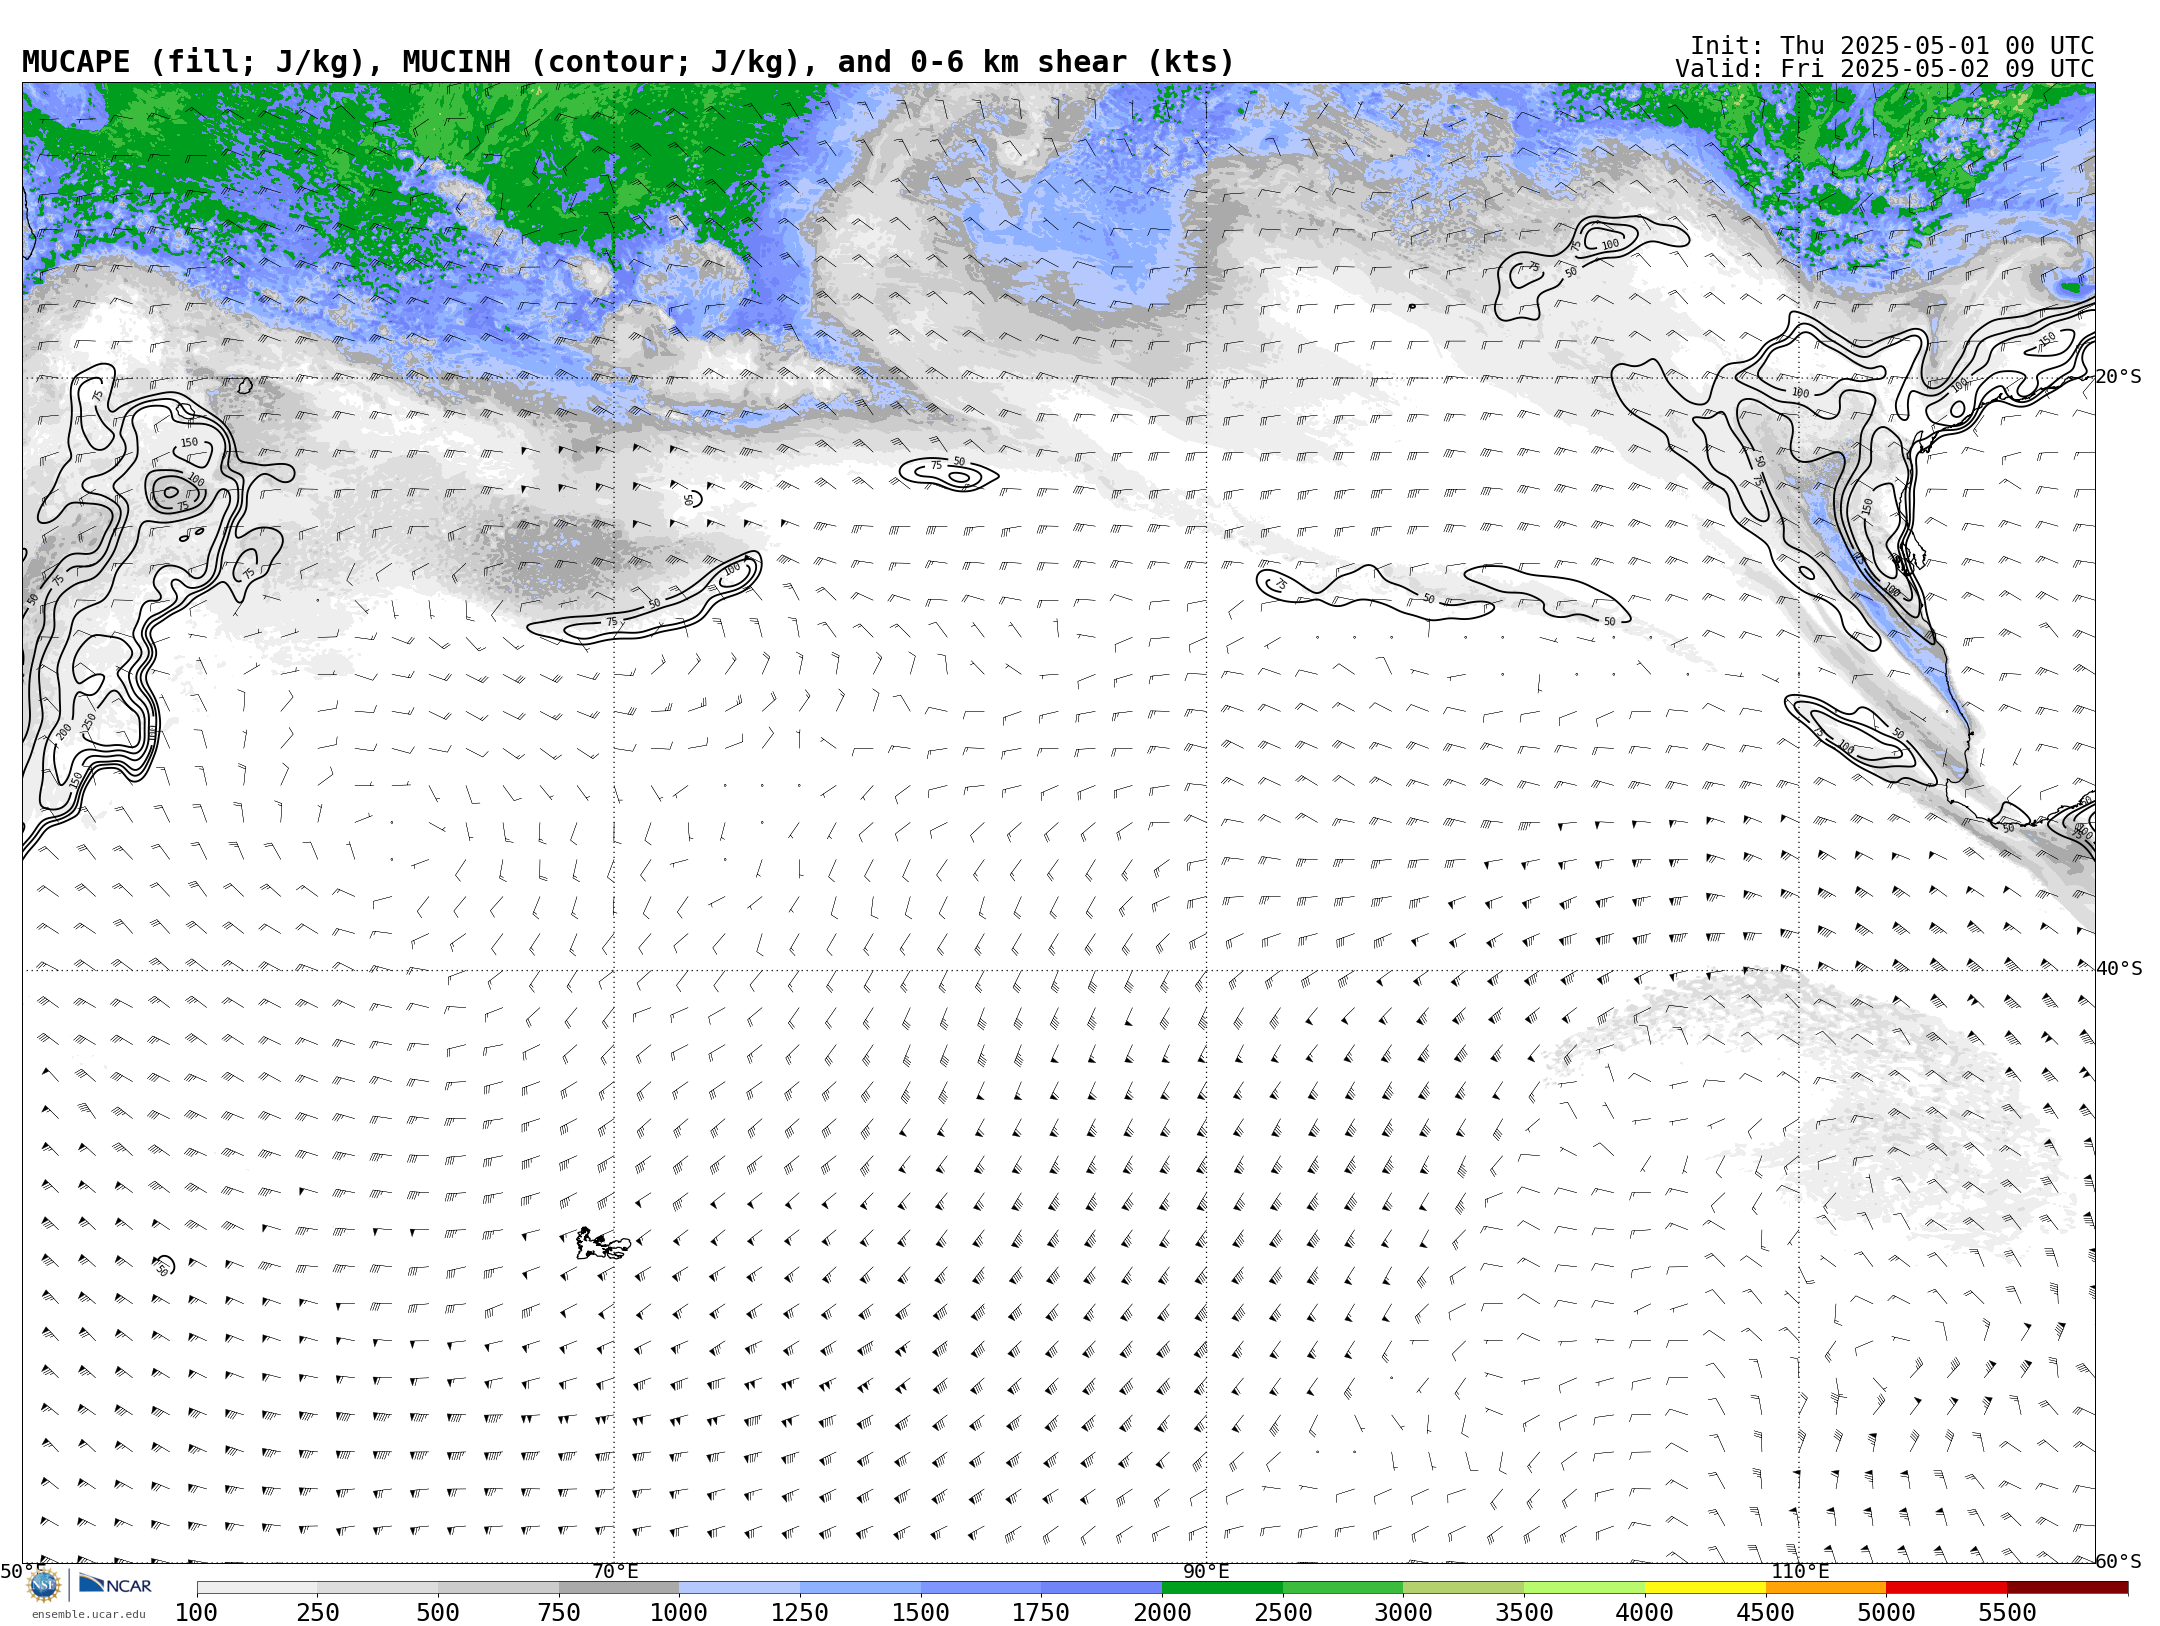Click the colorbar label 3500

click(x=1524, y=1613)
